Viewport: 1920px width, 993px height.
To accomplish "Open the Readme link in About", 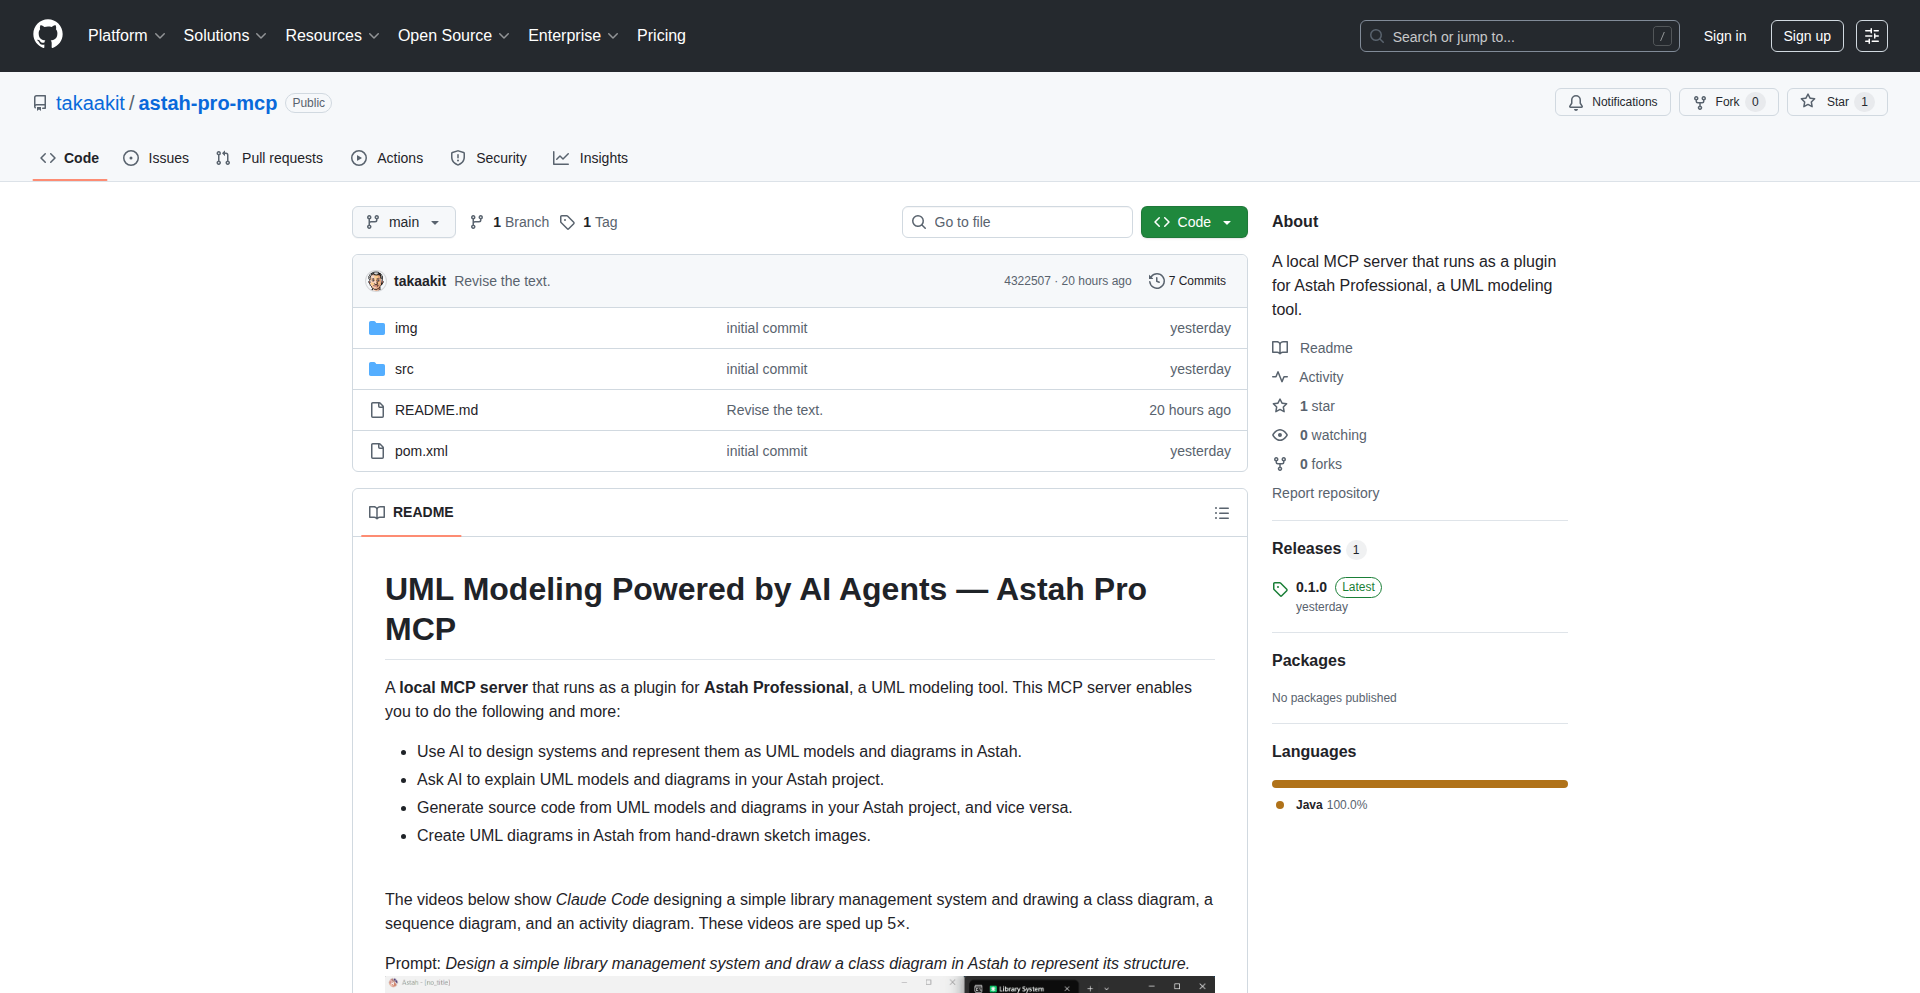I will click(x=1312, y=348).
